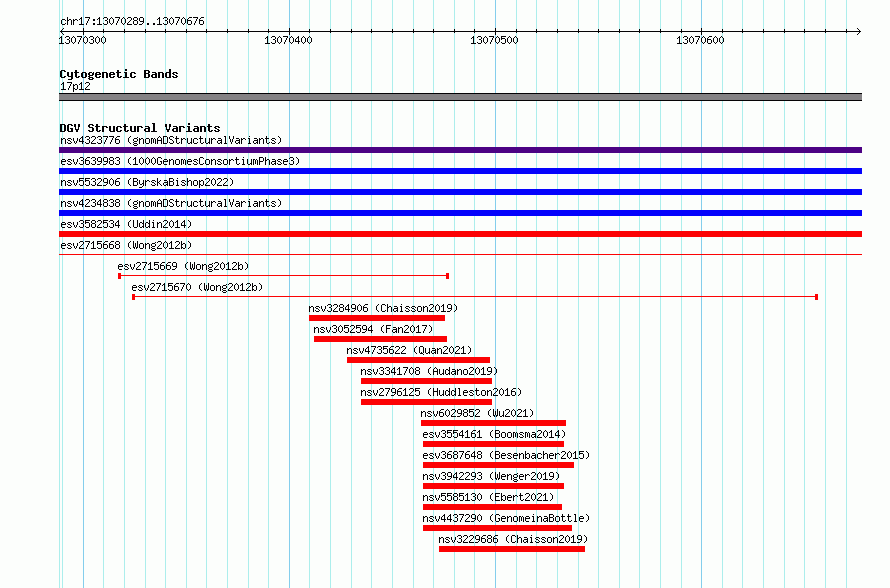Select nsv5585130 Ebert2021 variant label

pos(488,497)
